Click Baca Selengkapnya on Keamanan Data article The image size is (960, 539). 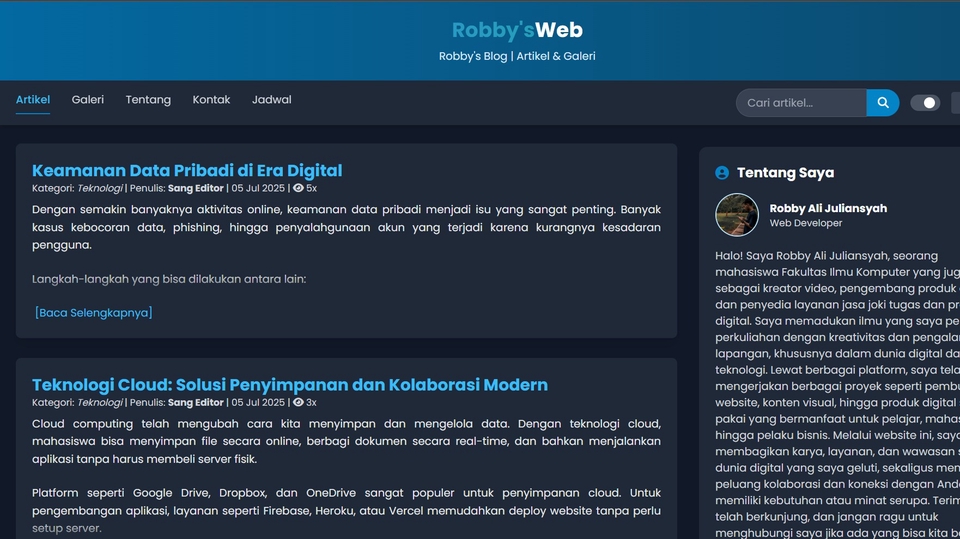click(x=94, y=312)
